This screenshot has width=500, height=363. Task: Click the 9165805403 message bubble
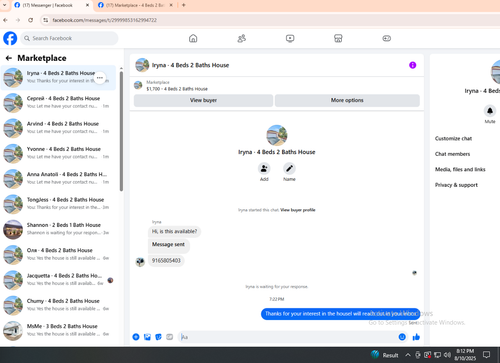(x=166, y=261)
